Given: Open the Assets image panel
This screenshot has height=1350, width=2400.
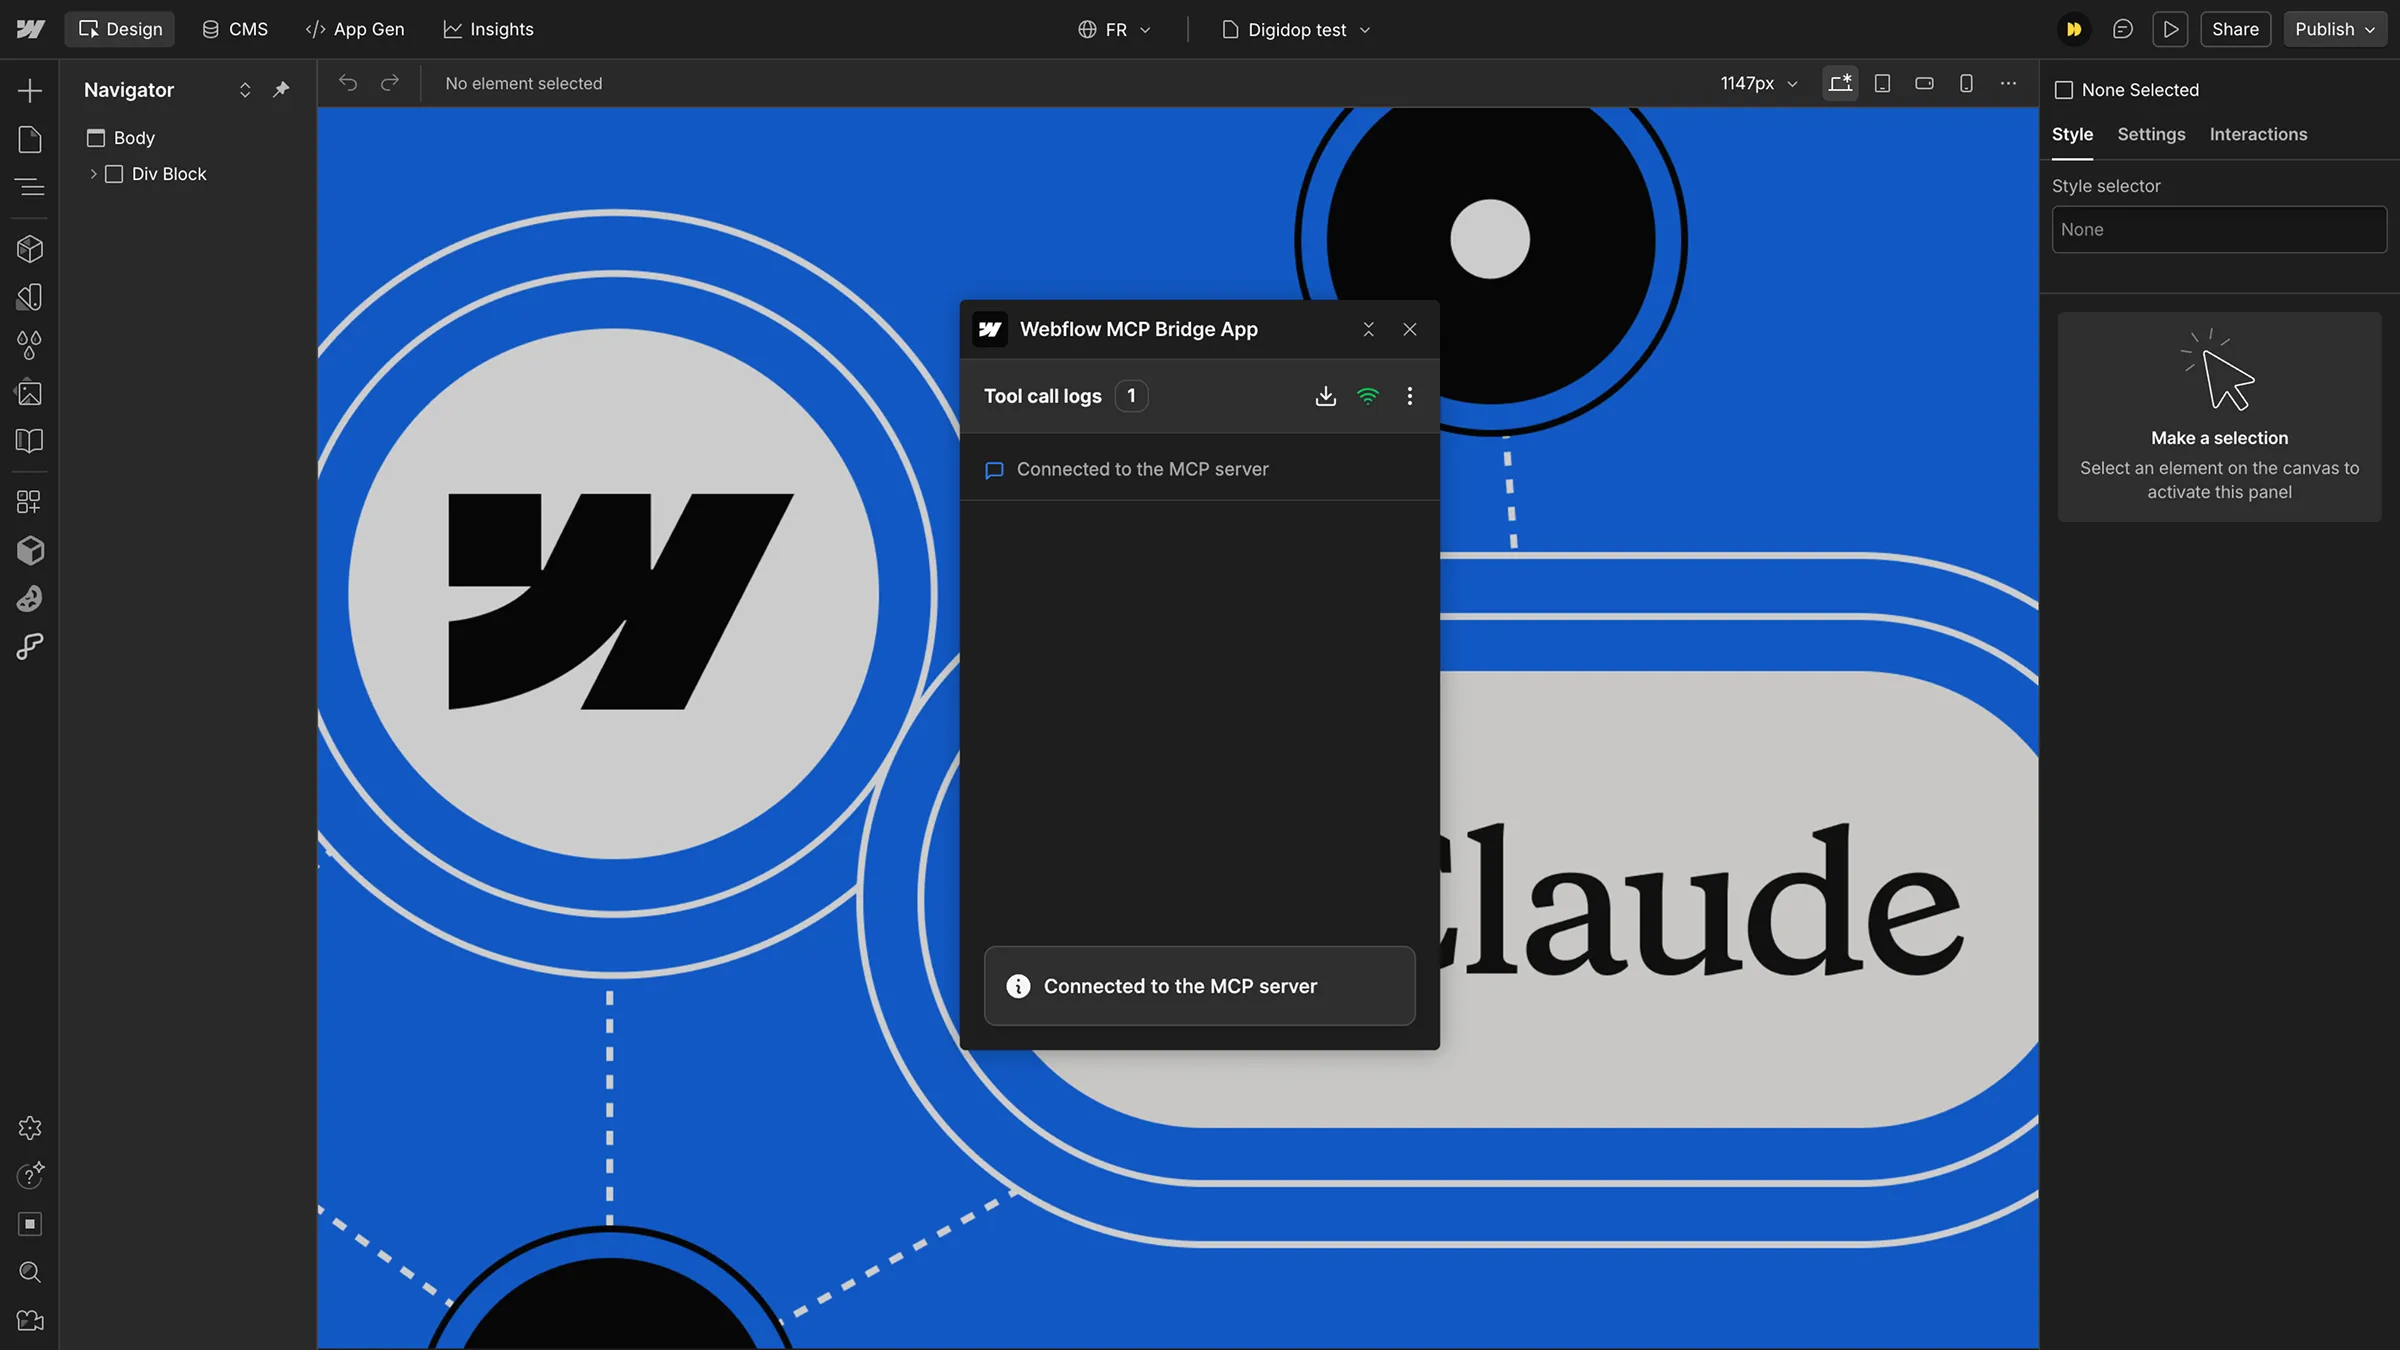Looking at the screenshot, I should [30, 393].
